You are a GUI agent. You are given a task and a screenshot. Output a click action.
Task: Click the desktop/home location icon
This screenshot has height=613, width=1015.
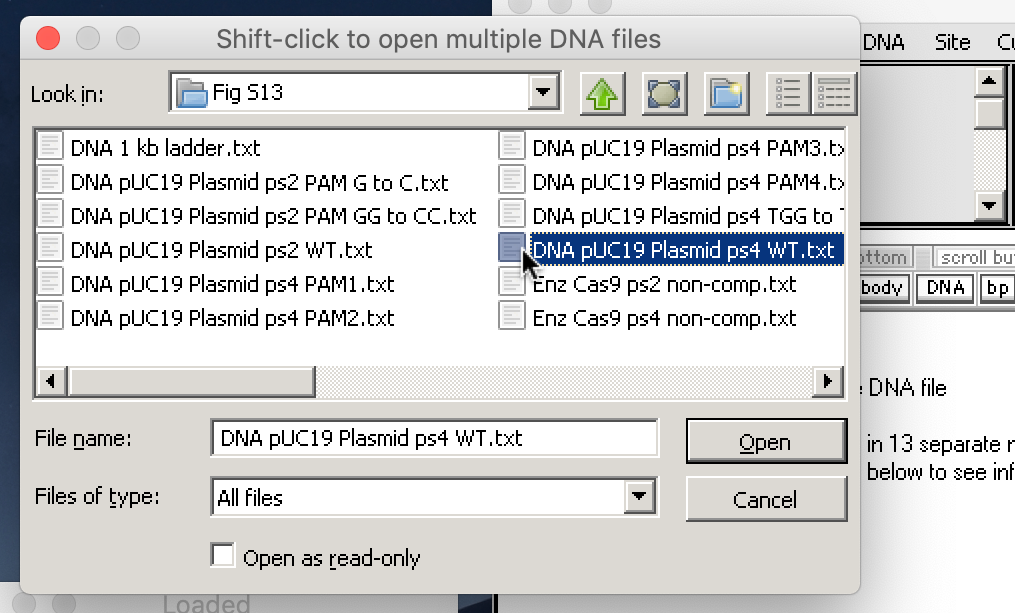pyautogui.click(x=665, y=94)
